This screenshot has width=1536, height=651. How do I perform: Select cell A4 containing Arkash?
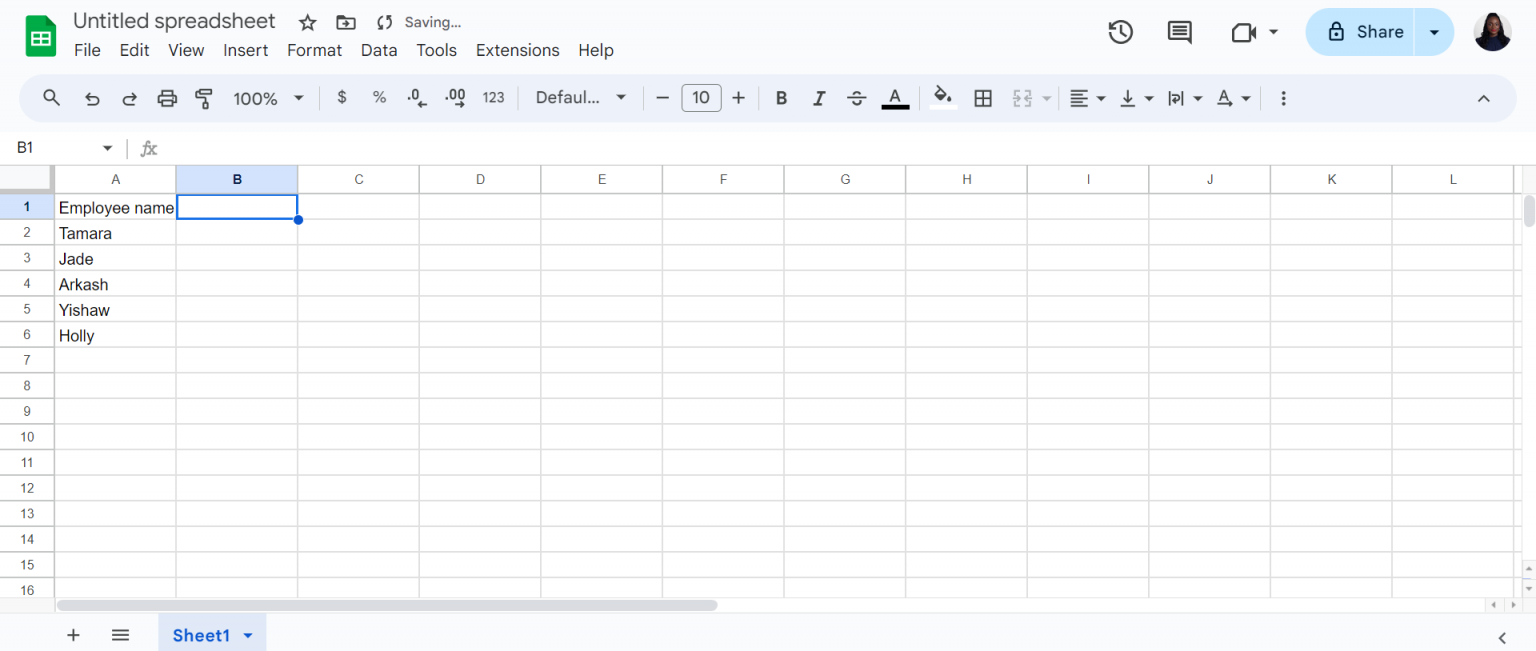[116, 284]
